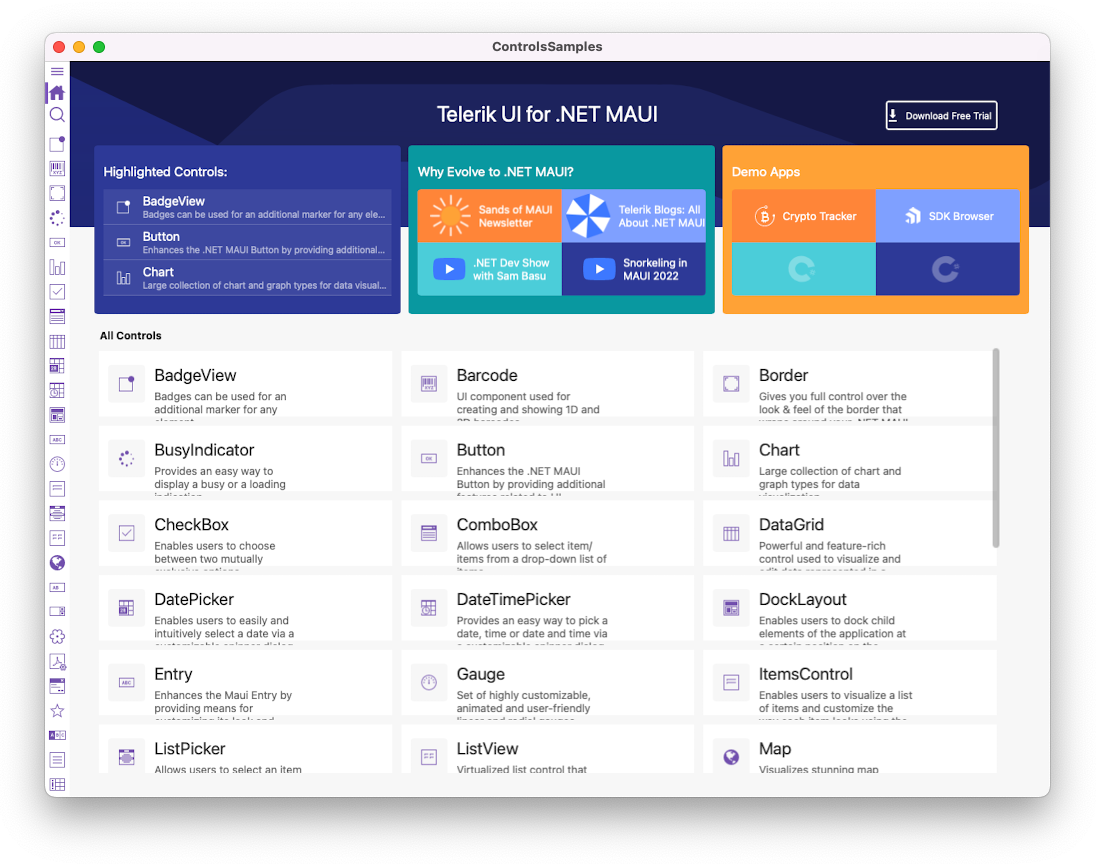Select the OK Button icon in sidebar
The height and width of the screenshot is (866, 1096).
pos(57,243)
